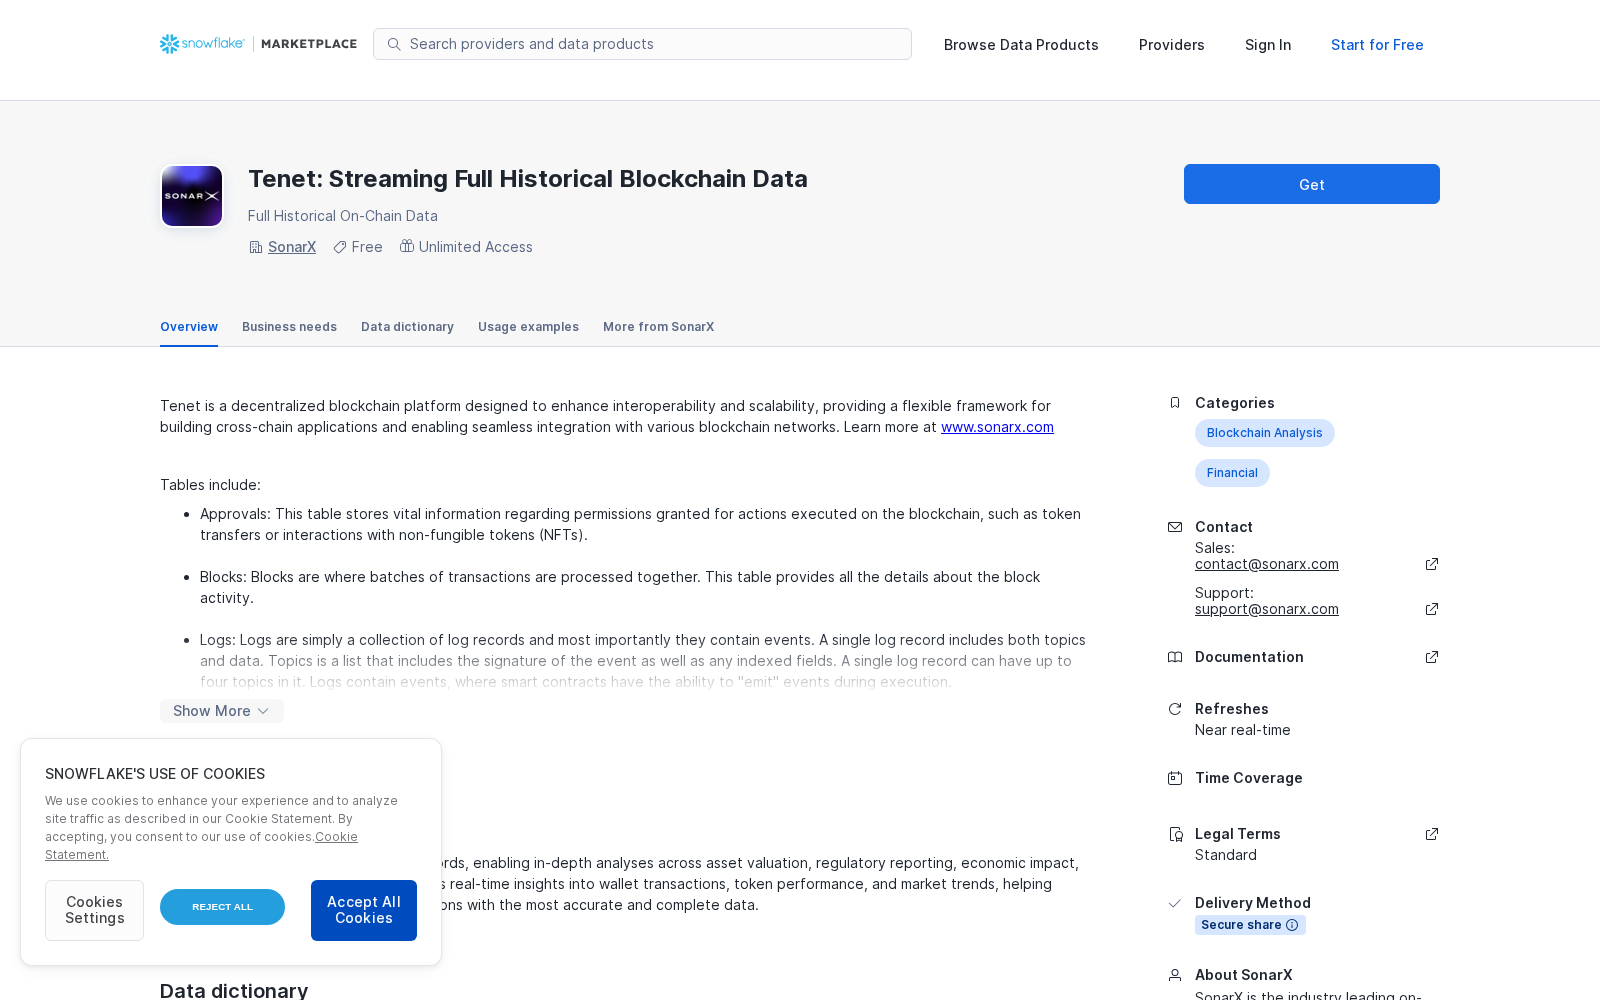Click the Secure share badge
This screenshot has width=1600, height=1000.
1250,925
